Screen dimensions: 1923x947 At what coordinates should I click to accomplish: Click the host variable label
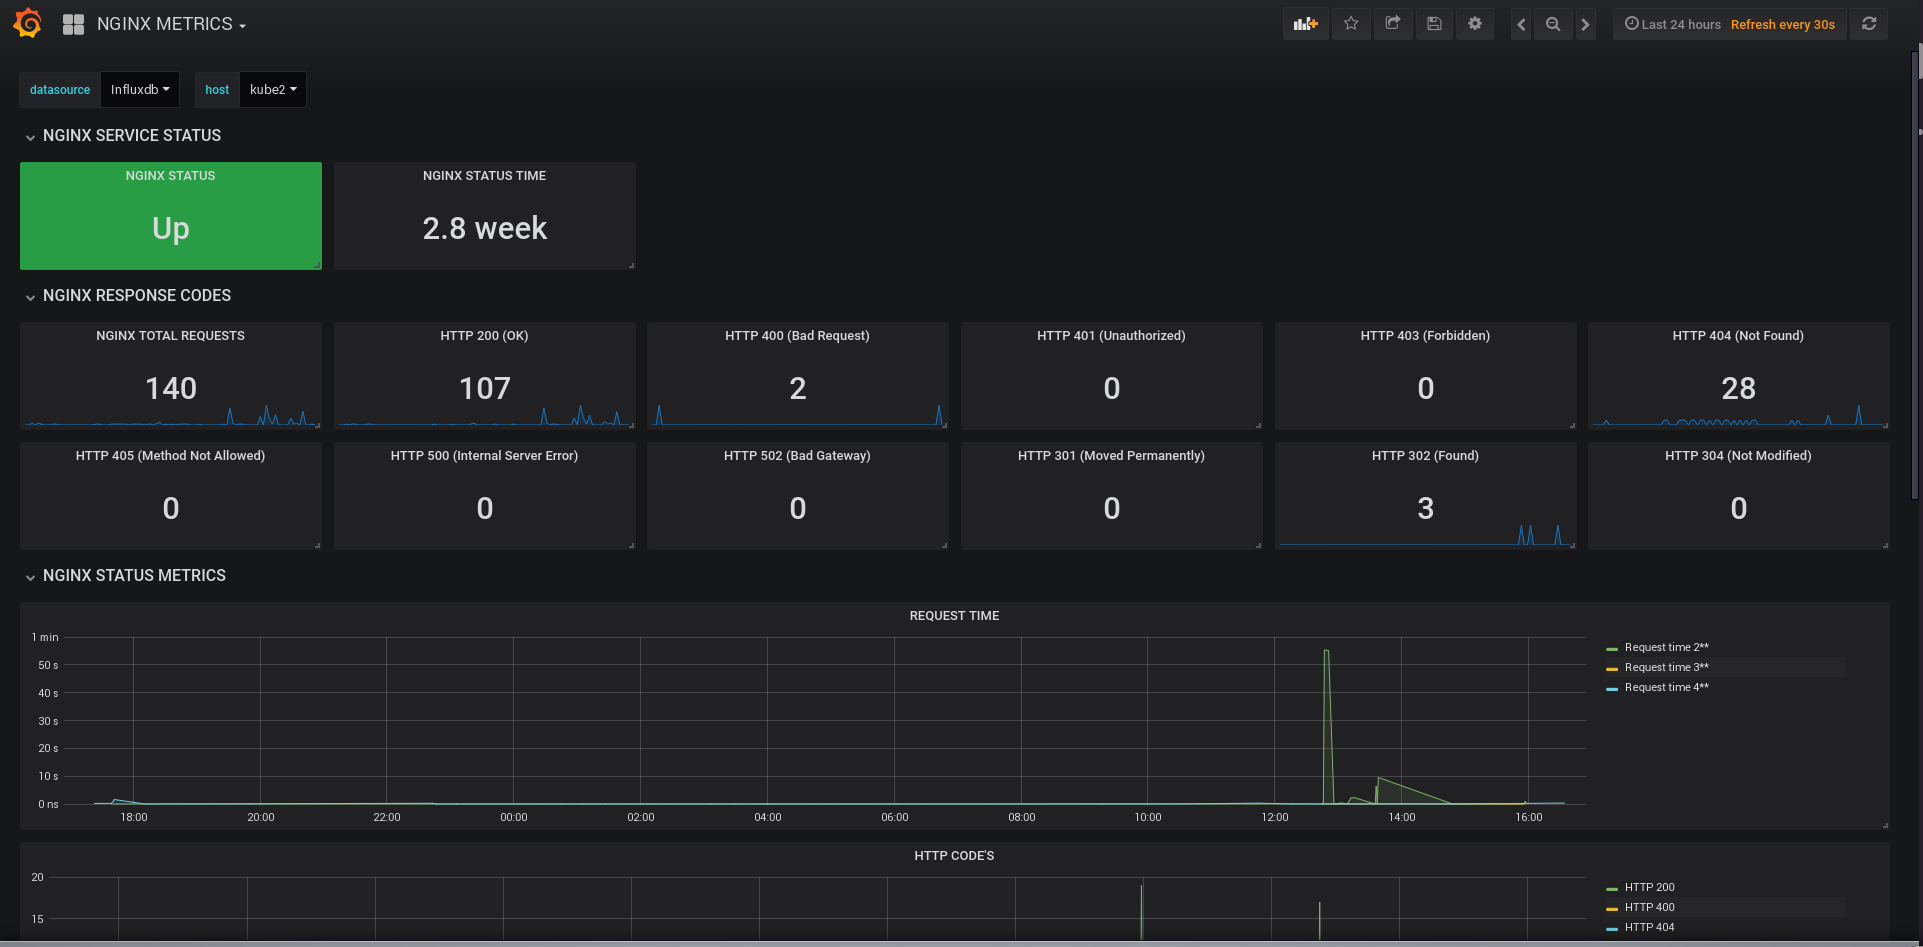tap(217, 89)
